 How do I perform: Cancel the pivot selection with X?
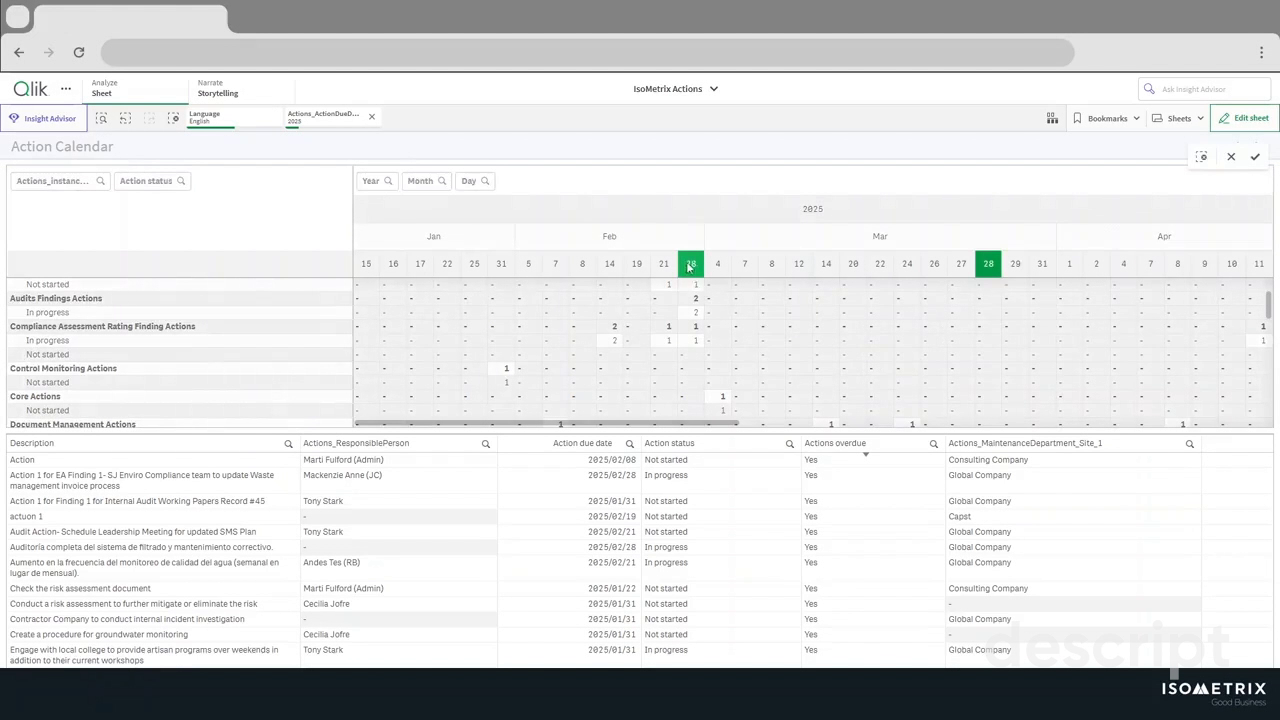[x=1231, y=157]
